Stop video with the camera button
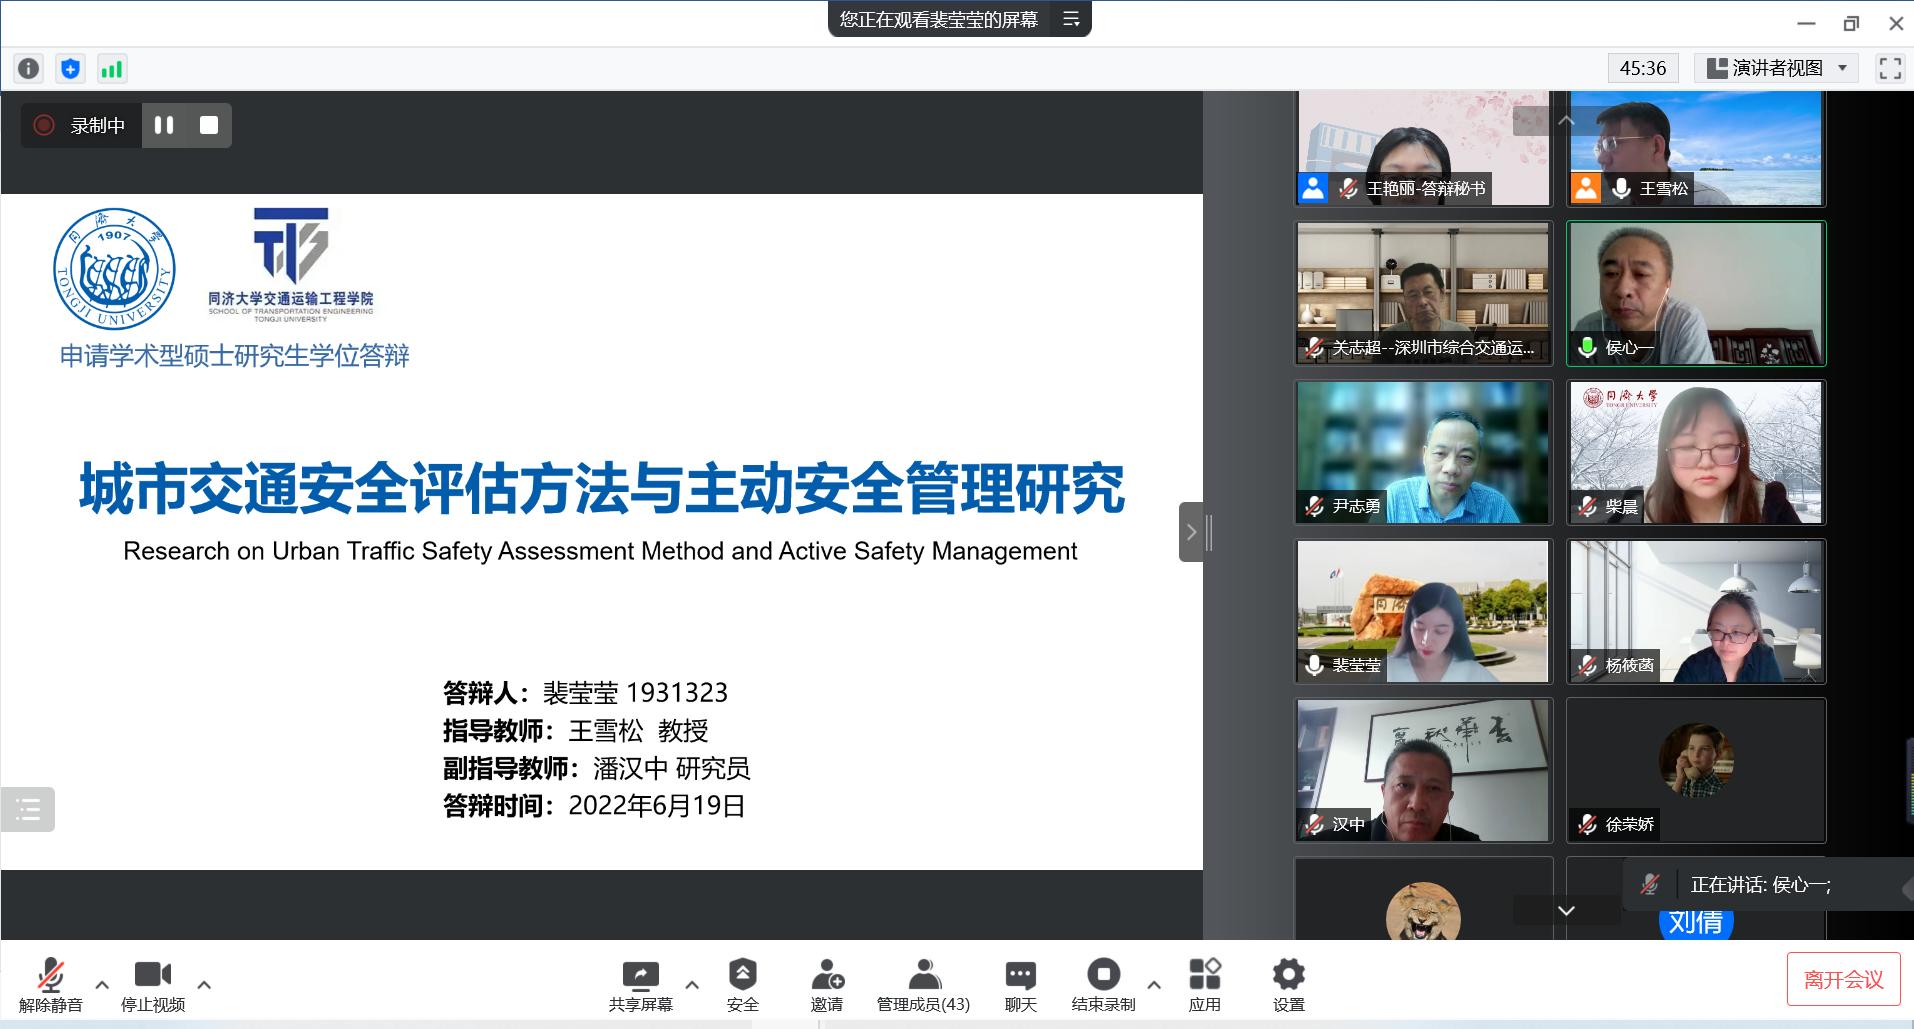Image resolution: width=1914 pixels, height=1029 pixels. pyautogui.click(x=152, y=984)
